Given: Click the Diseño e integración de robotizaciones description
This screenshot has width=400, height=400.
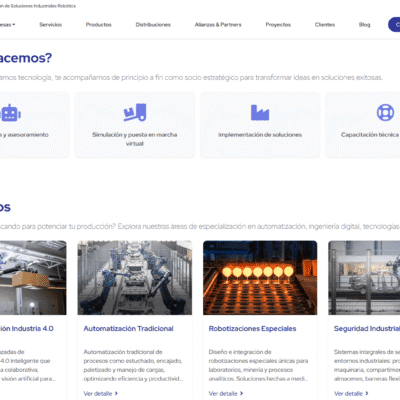Looking at the screenshot, I should point(258,365).
